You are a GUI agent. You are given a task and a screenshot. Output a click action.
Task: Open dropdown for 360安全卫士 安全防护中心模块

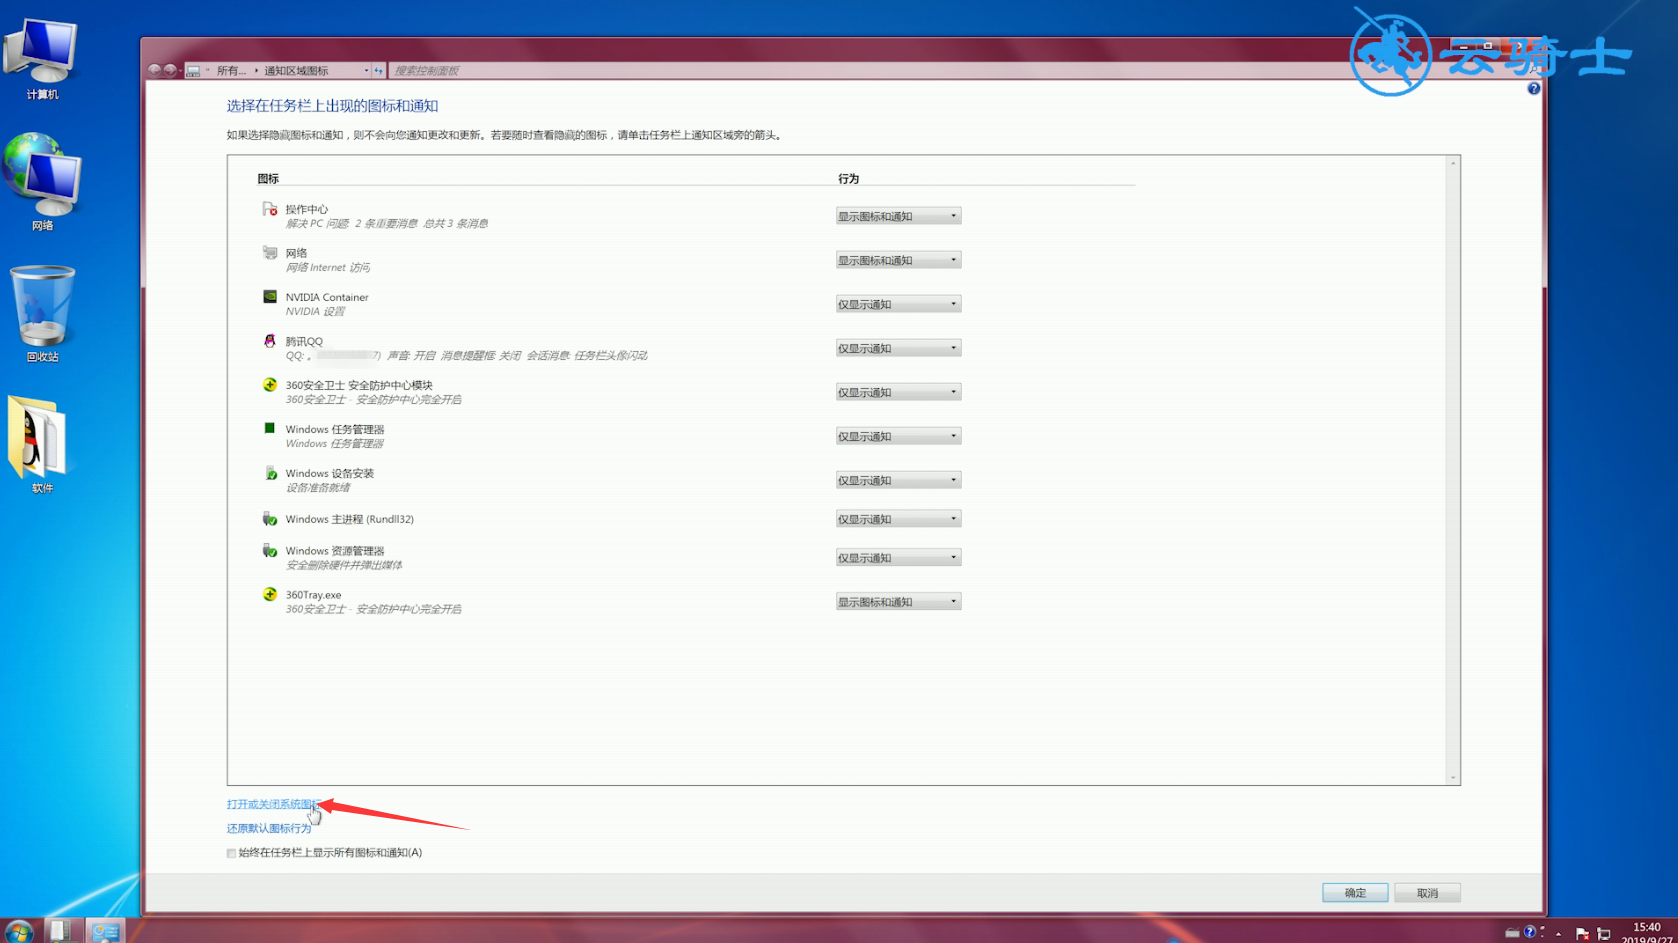click(898, 392)
